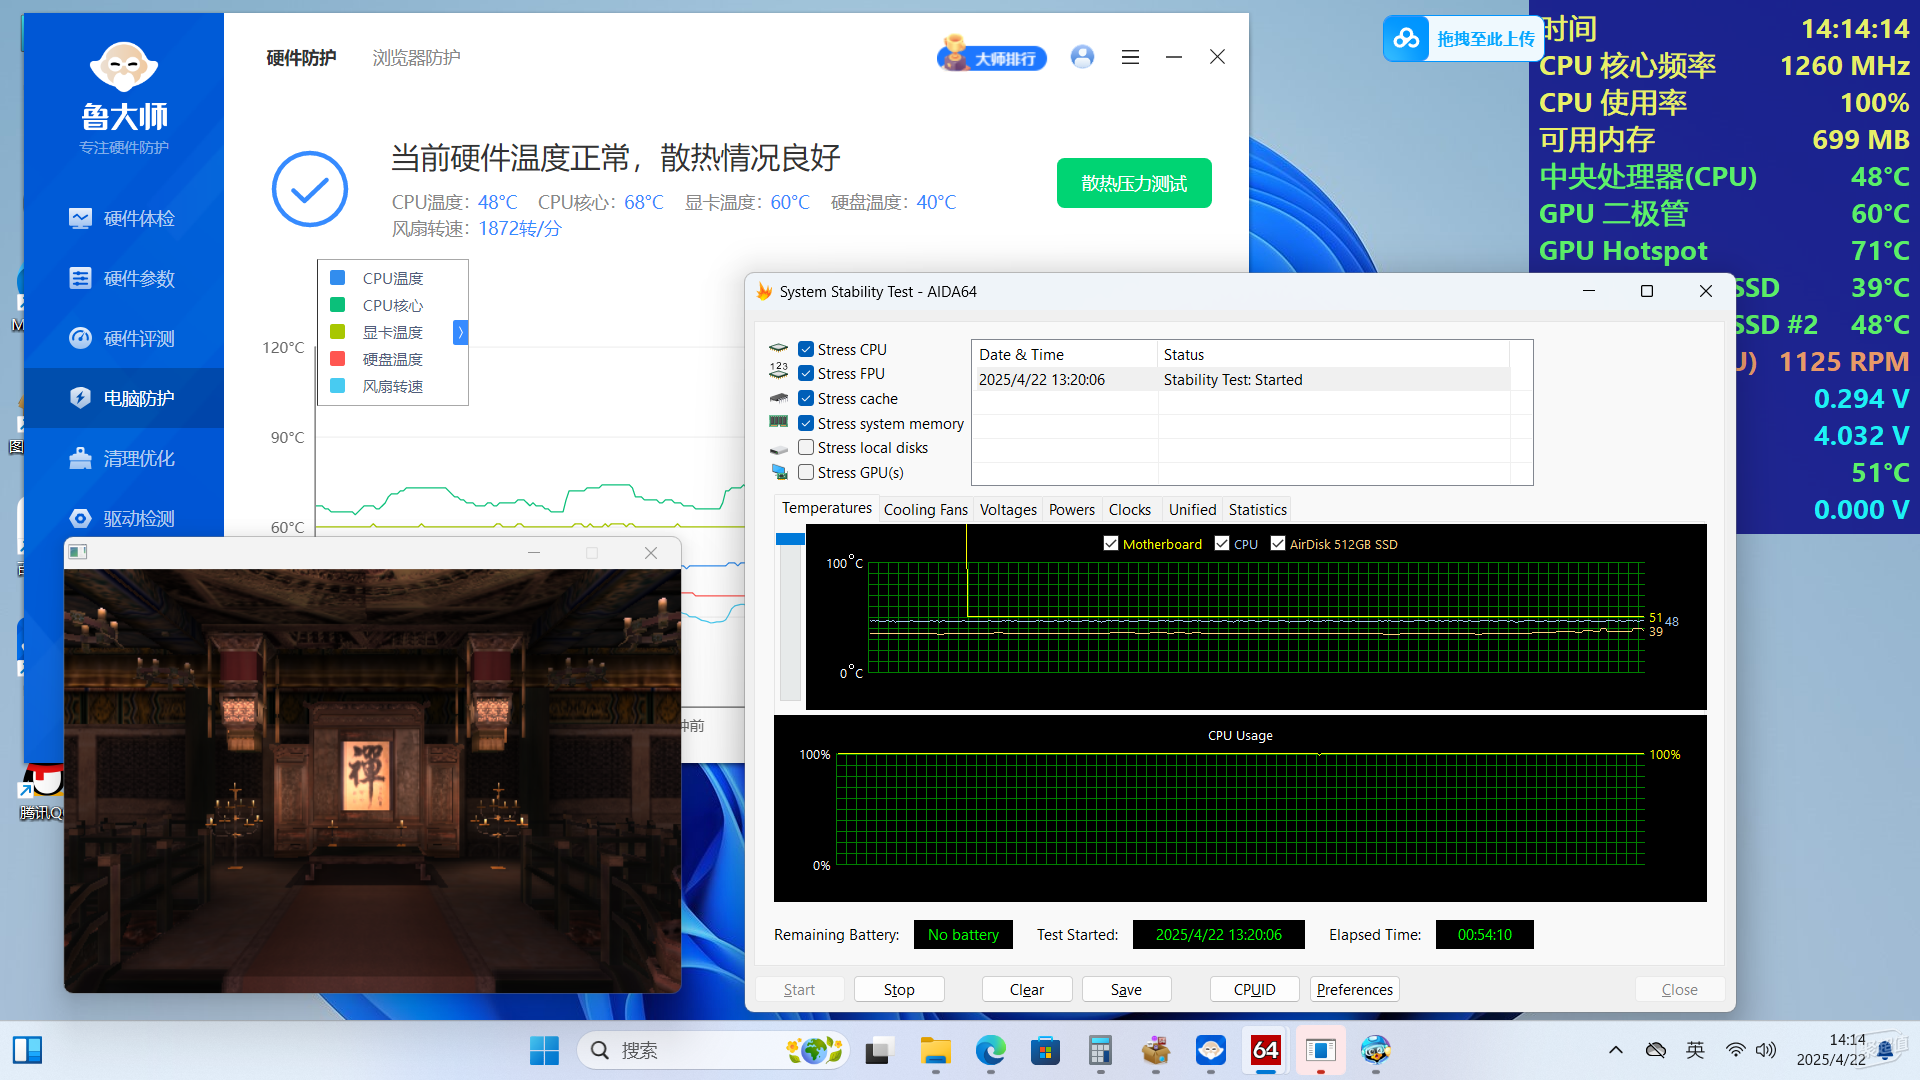Click the 散热压力测试 button
Screen dimensions: 1920x1080
(1134, 183)
